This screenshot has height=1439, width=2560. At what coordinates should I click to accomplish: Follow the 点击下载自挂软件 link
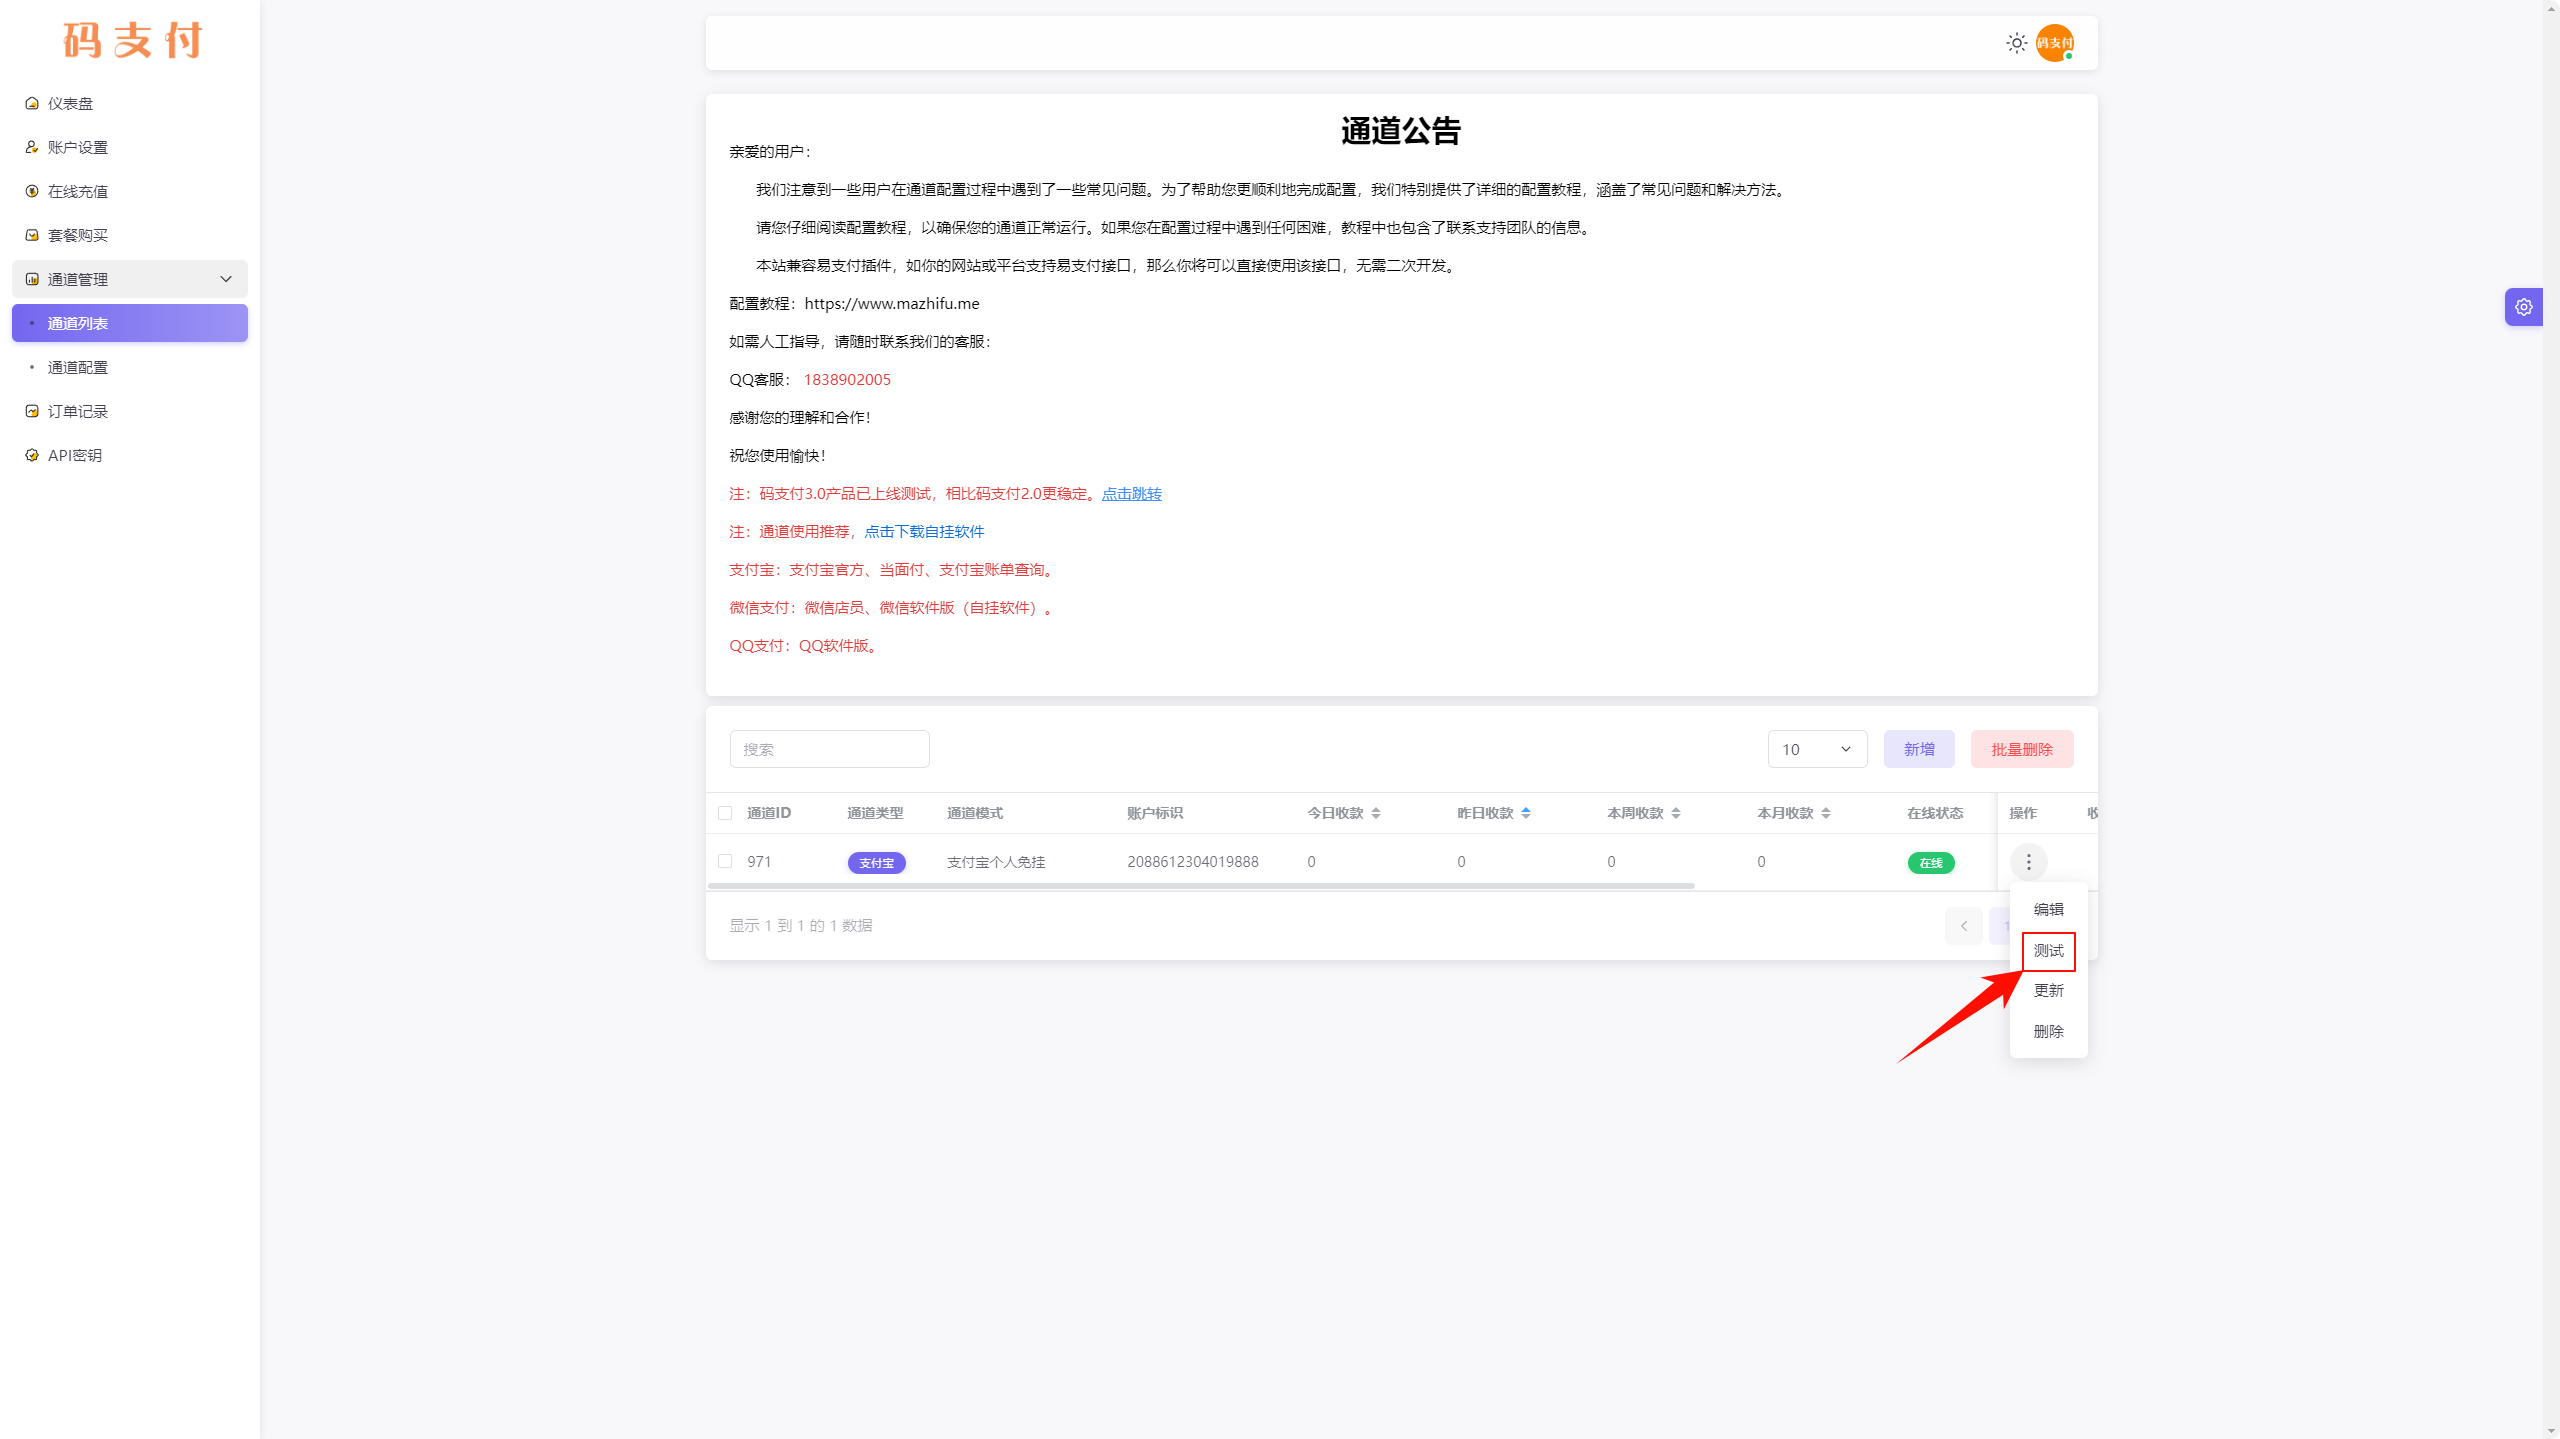coord(924,531)
